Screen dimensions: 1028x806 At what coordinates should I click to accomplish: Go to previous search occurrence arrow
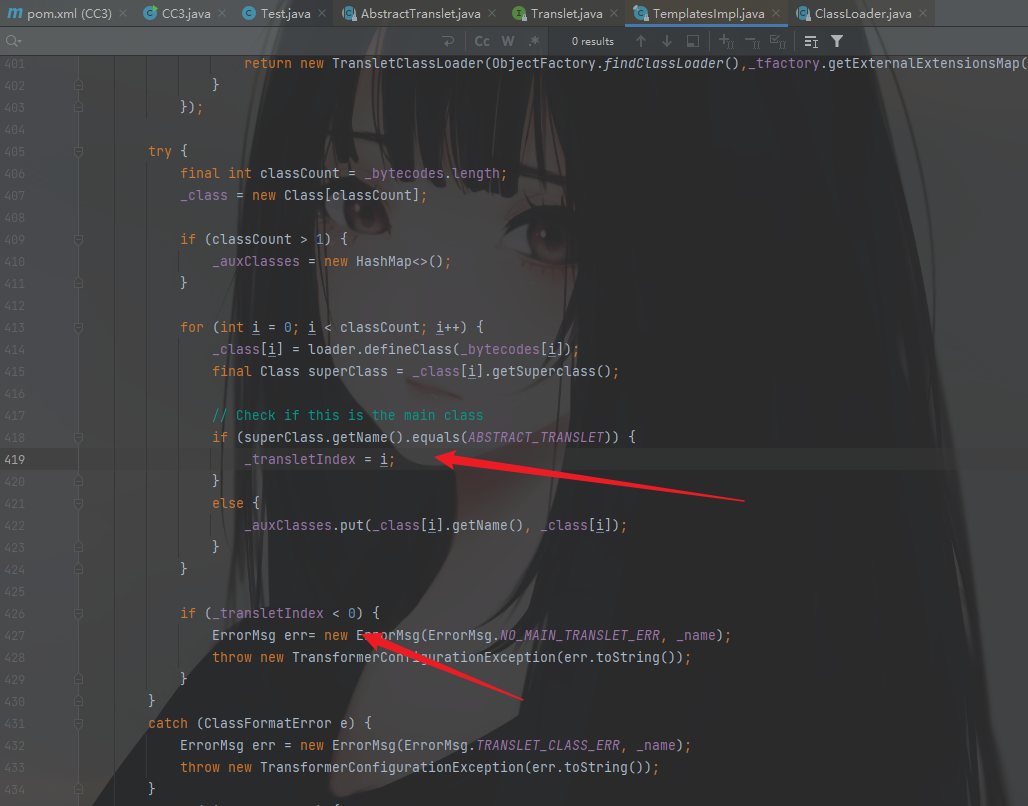coord(641,41)
